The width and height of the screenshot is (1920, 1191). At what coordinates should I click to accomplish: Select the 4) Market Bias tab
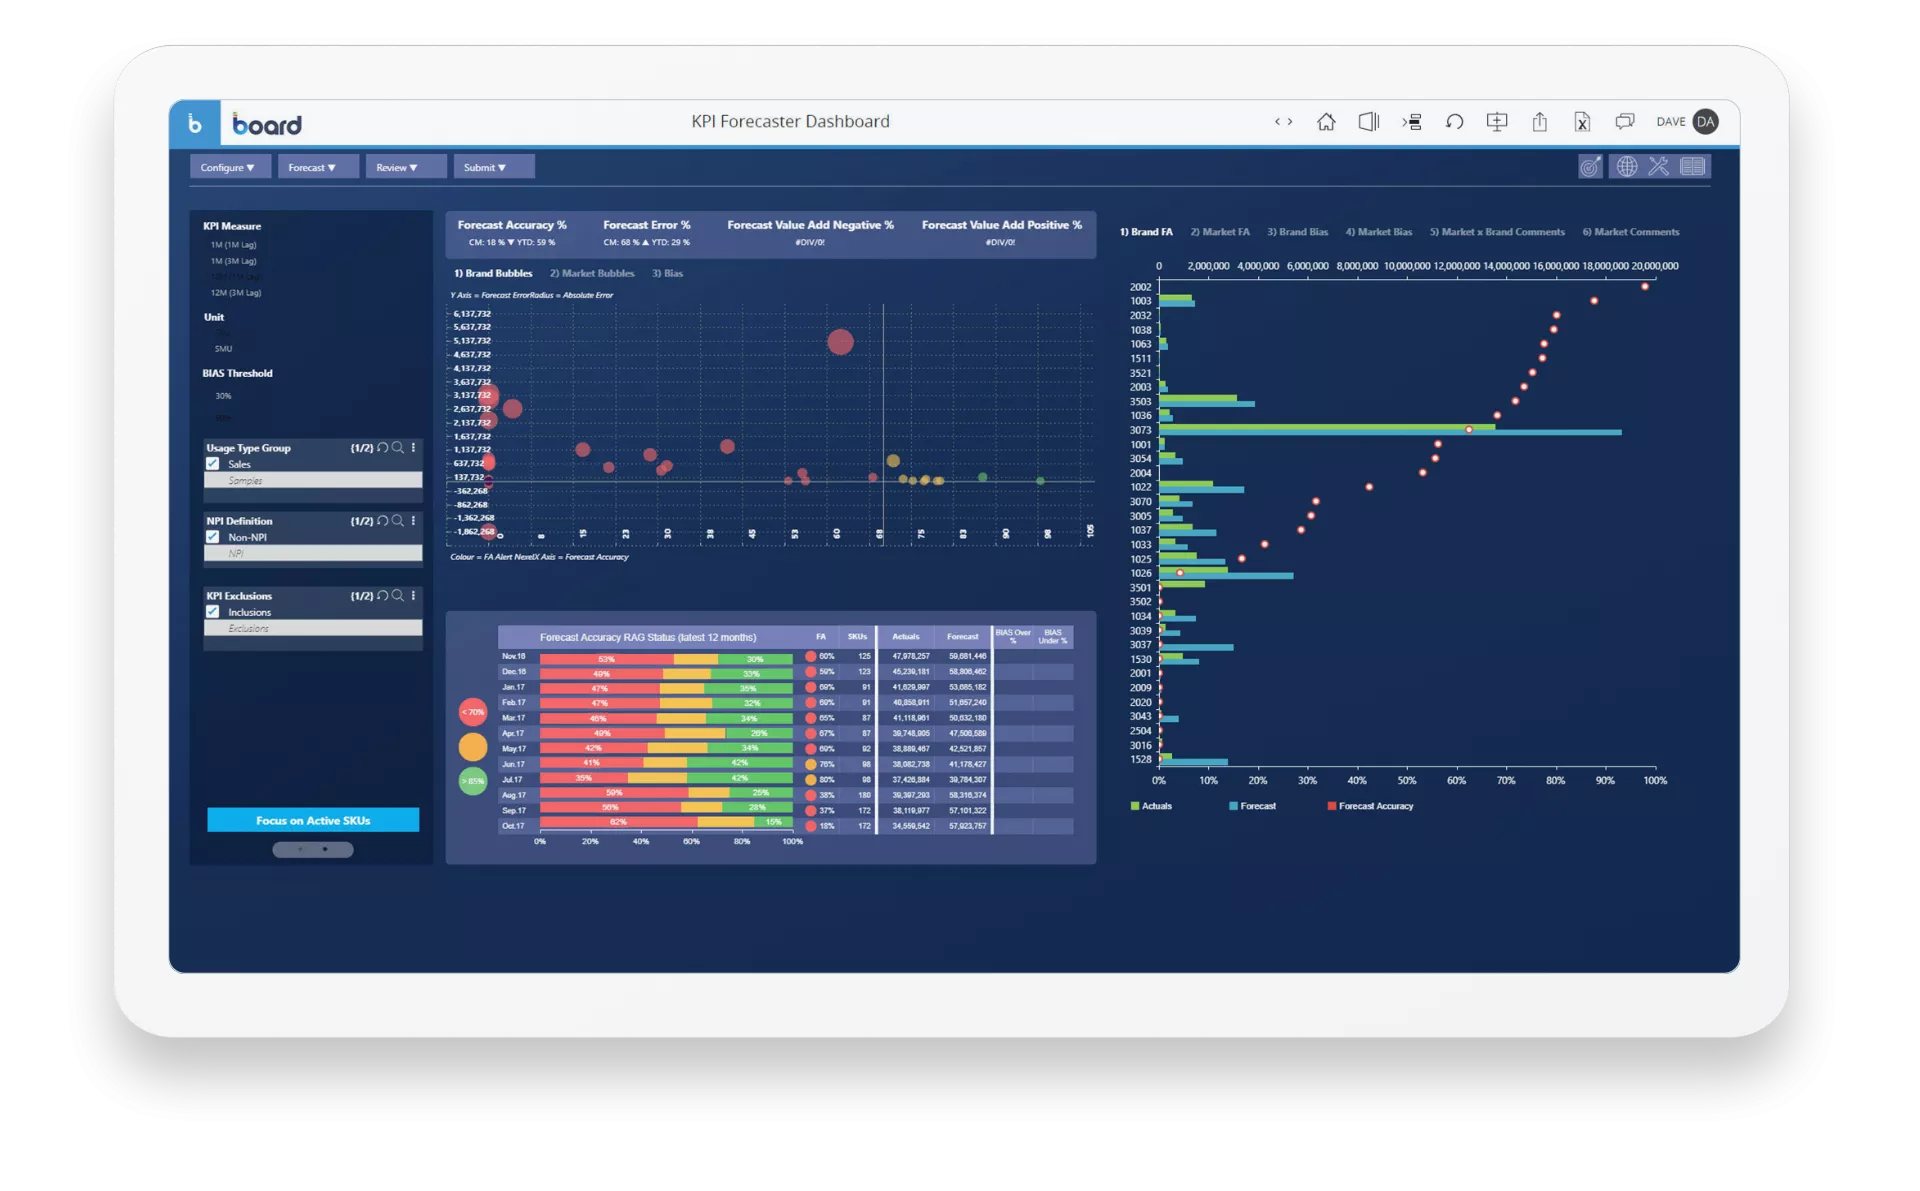coord(1379,232)
